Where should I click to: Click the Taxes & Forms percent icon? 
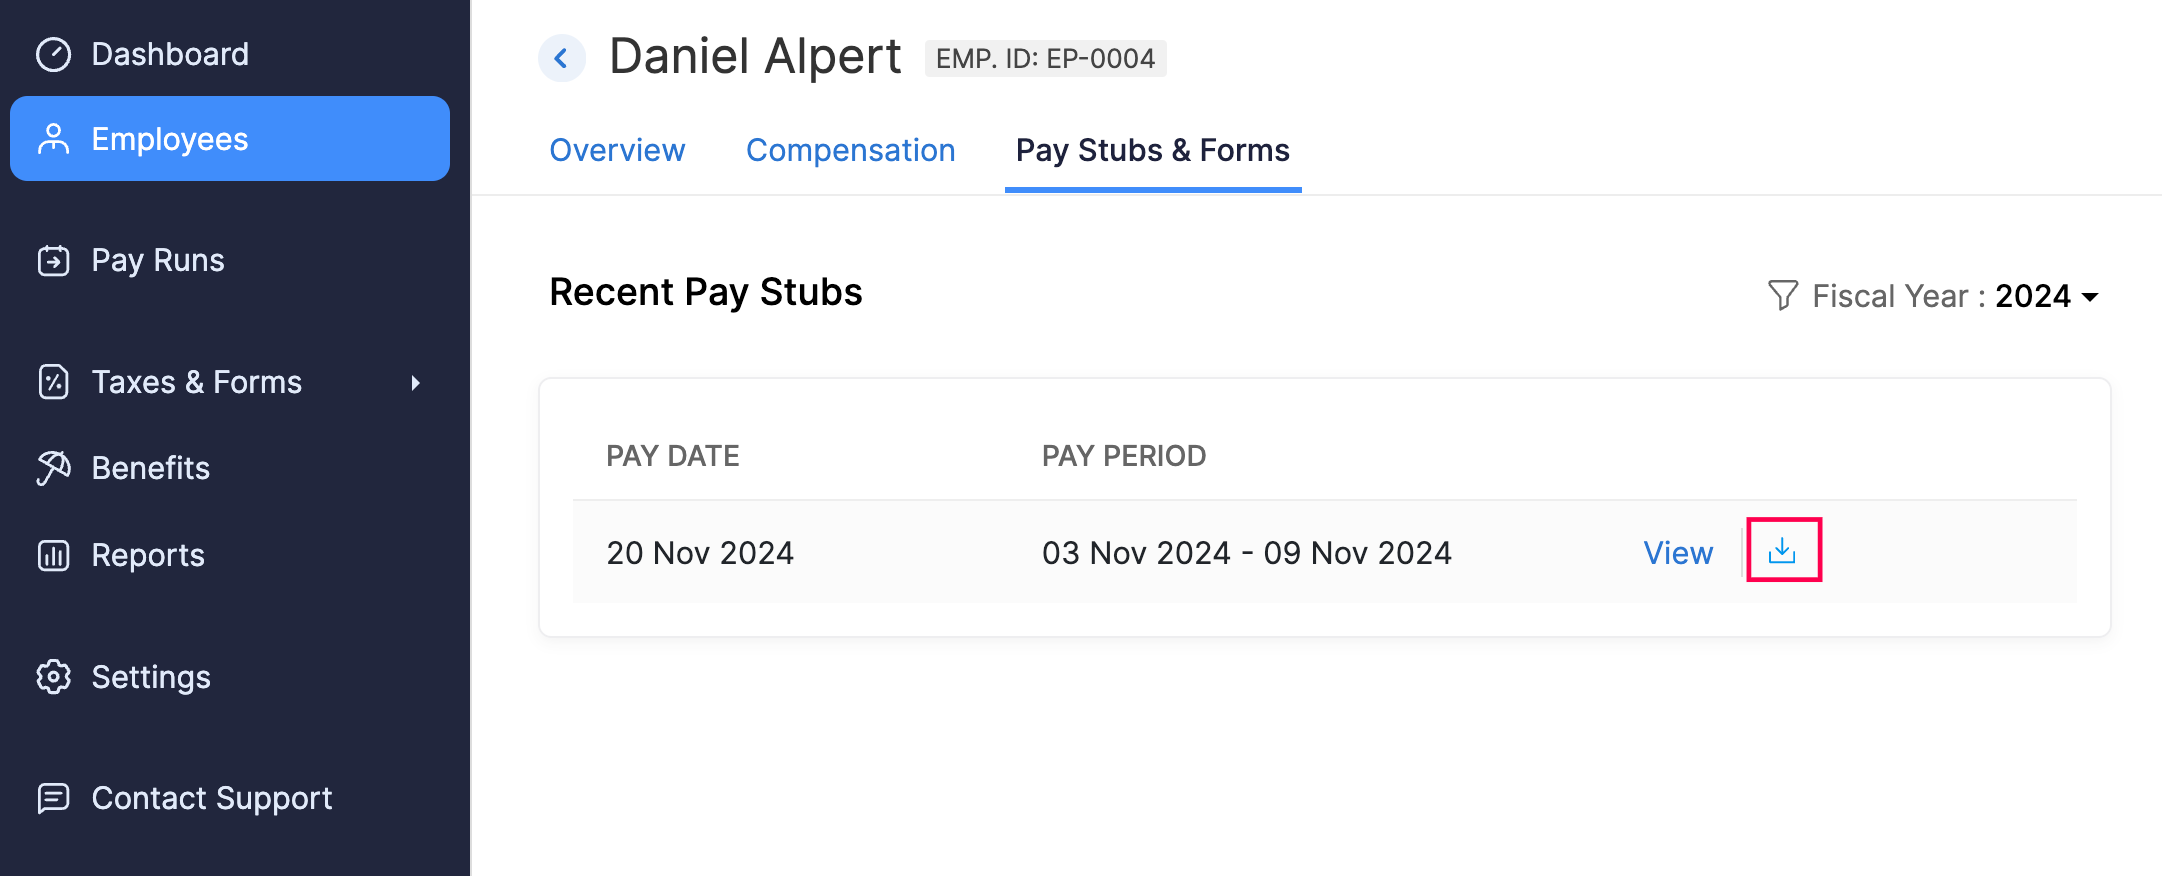[x=54, y=382]
